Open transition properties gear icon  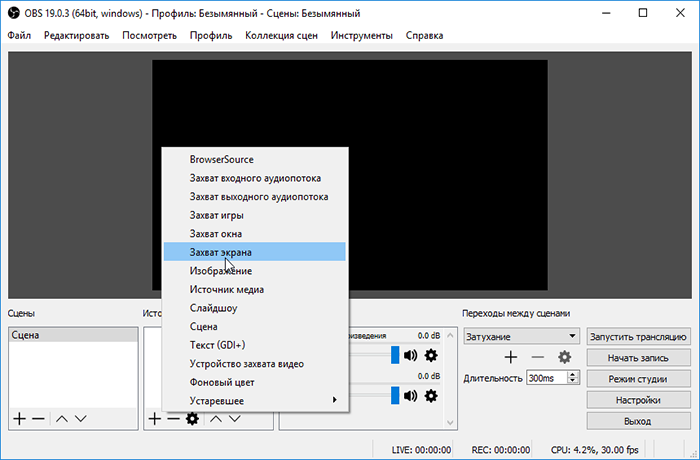coord(564,357)
